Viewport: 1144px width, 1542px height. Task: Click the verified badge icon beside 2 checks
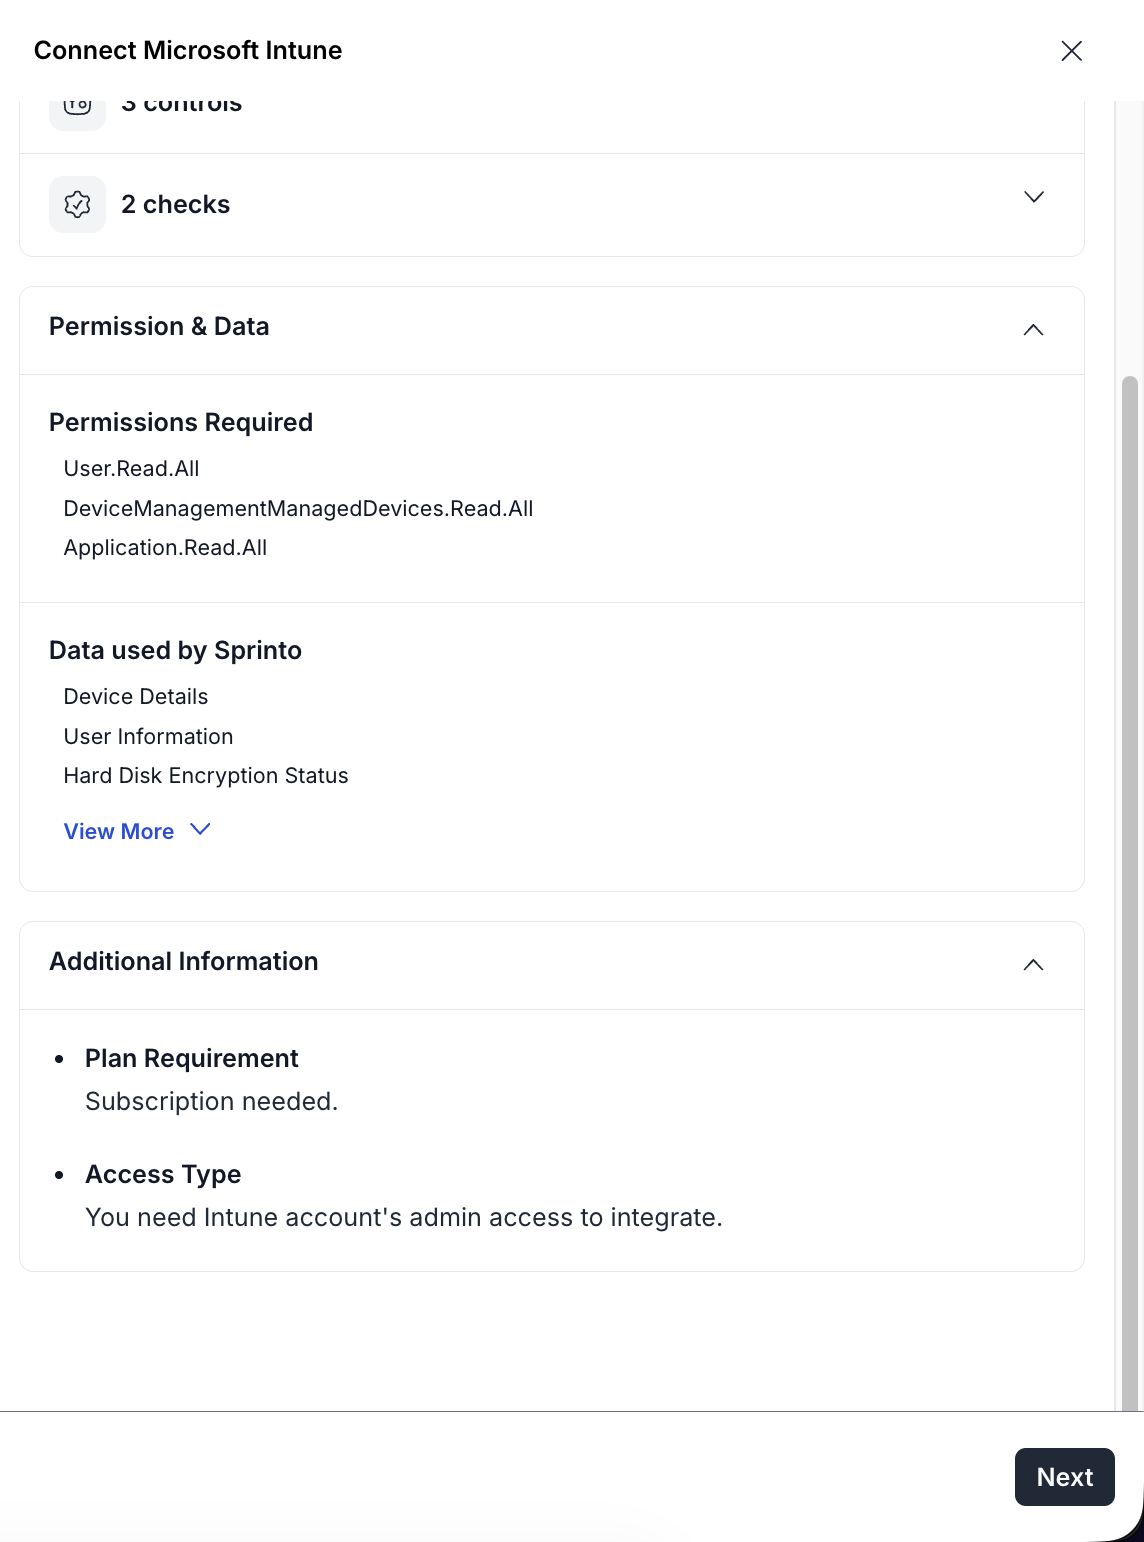[x=77, y=205]
